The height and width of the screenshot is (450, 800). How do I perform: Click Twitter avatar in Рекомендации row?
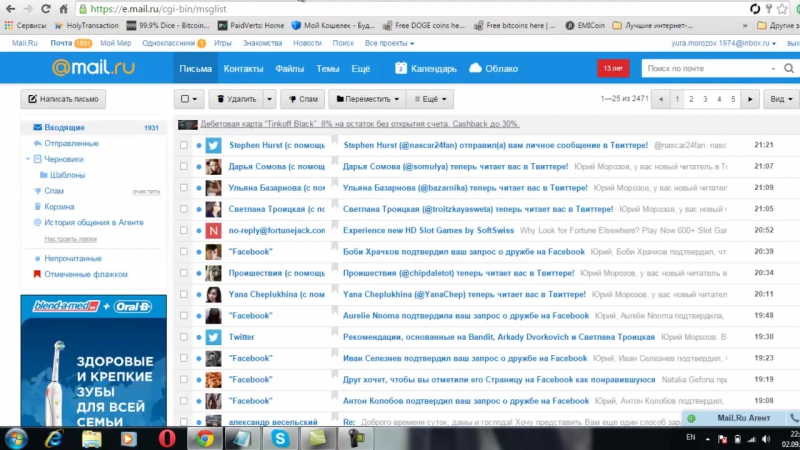click(x=213, y=337)
